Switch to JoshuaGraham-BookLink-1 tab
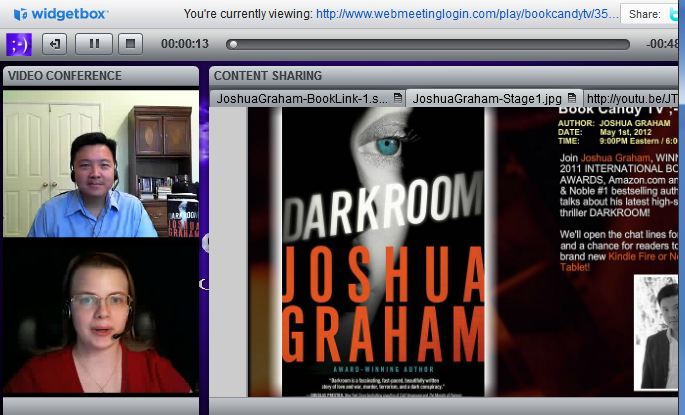Viewport: 685px width, 415px height. 307,99
